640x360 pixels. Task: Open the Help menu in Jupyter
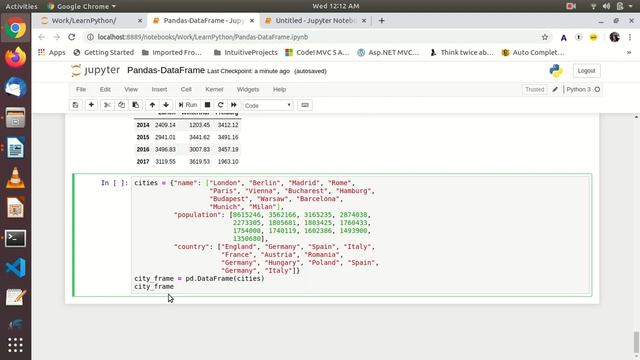click(x=279, y=89)
